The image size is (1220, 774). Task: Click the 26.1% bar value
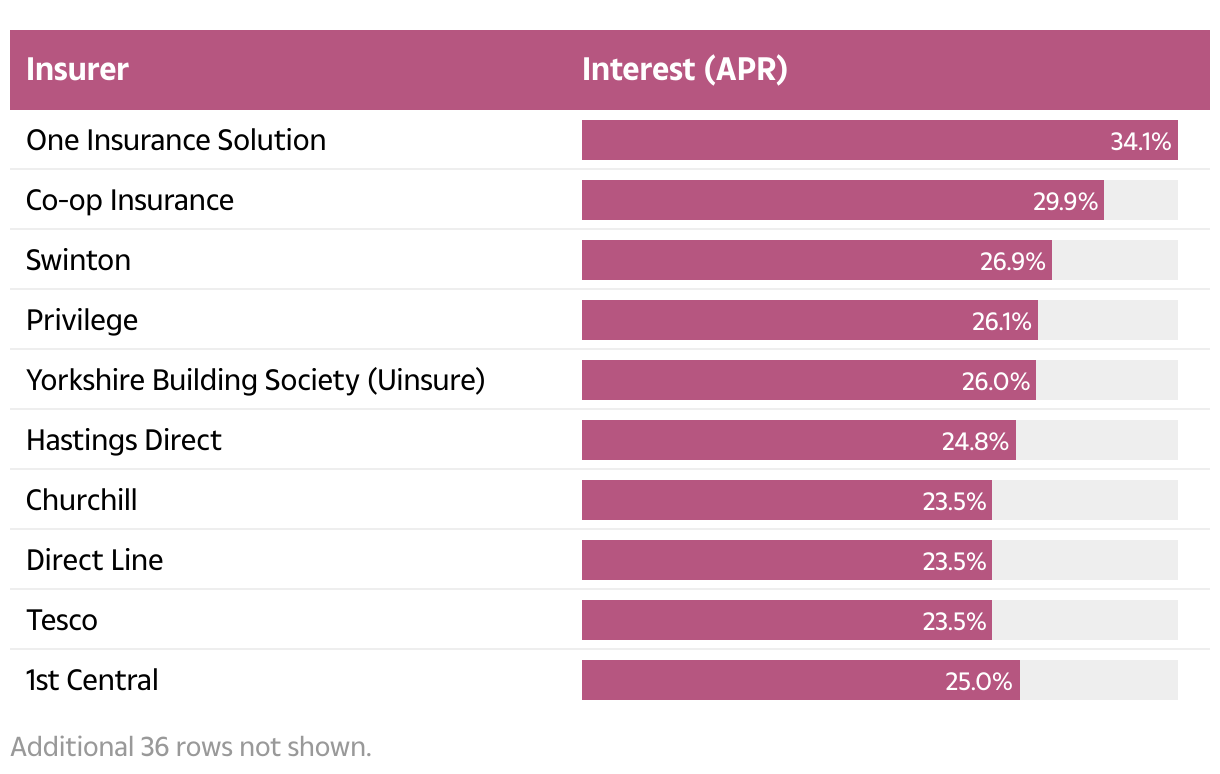tap(1001, 321)
